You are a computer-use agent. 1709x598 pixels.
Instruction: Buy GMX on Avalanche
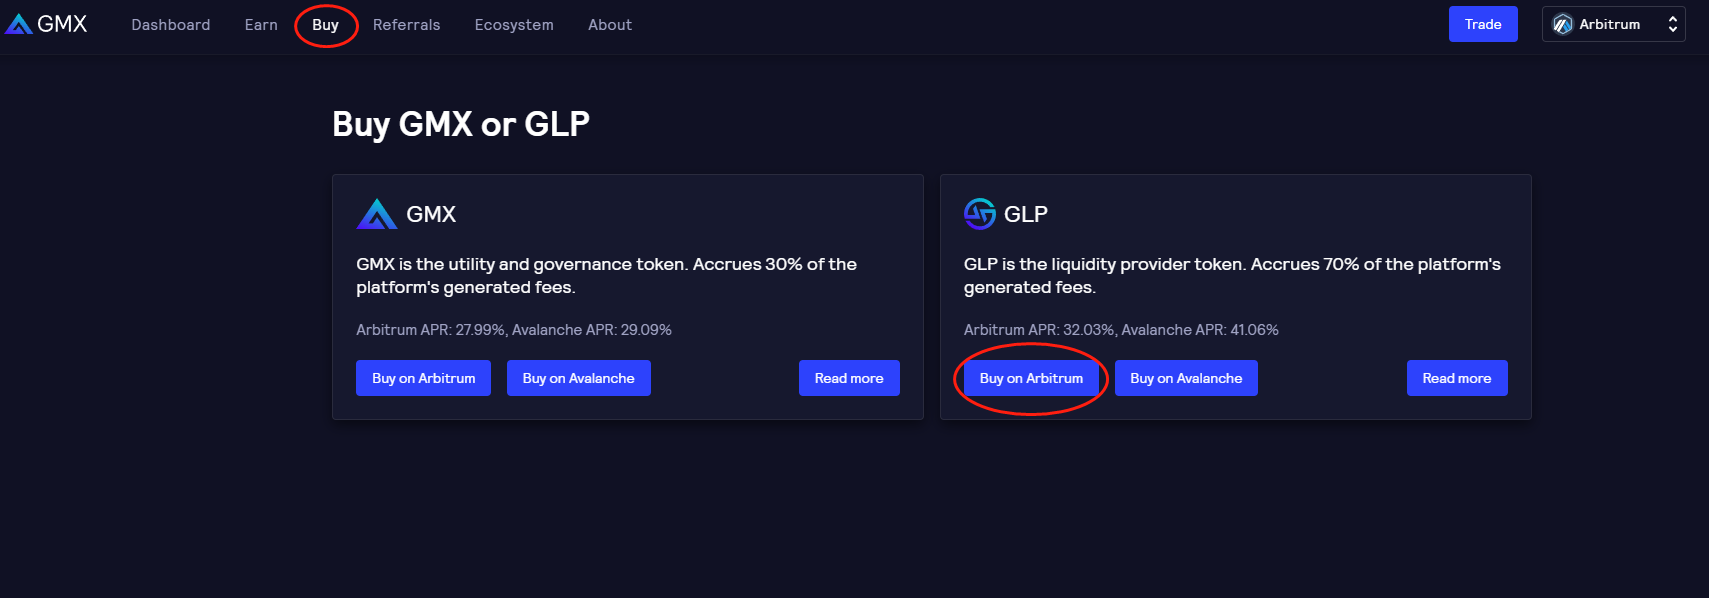[578, 378]
